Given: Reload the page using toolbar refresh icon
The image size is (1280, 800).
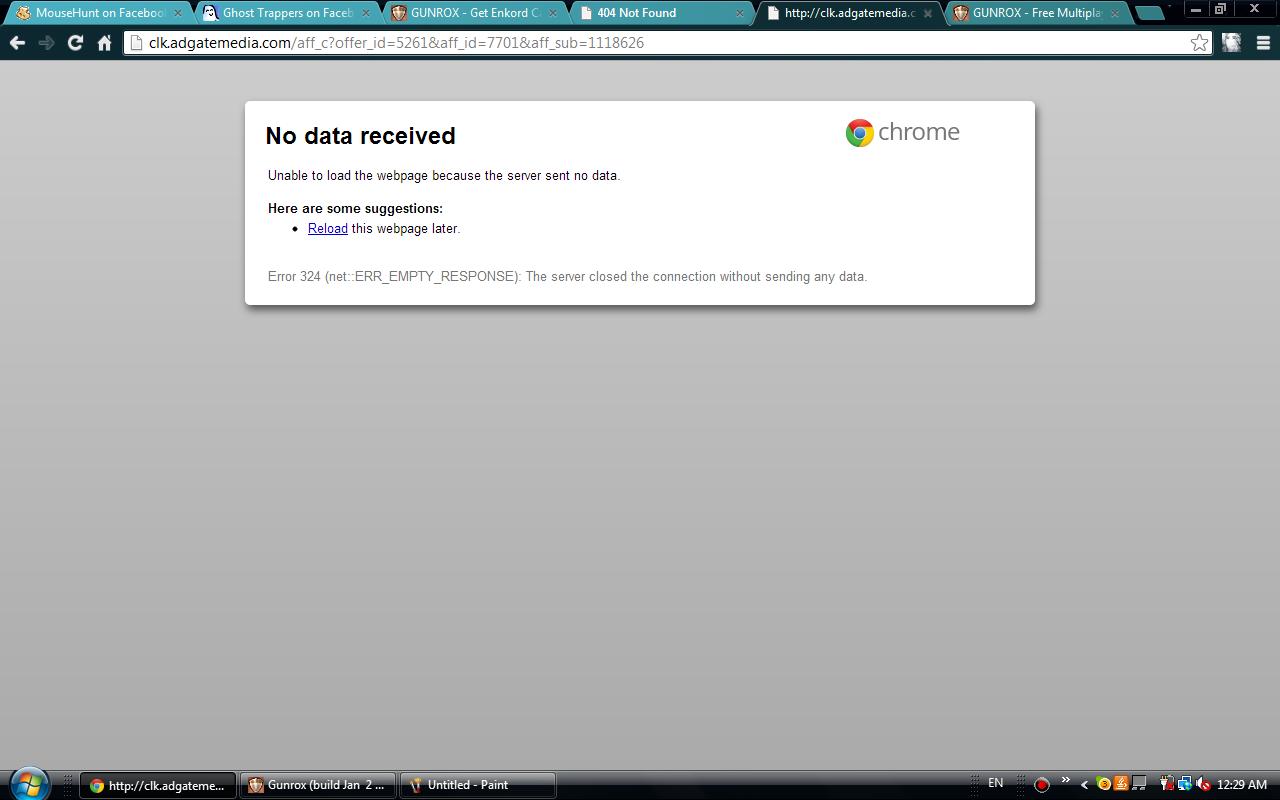Looking at the screenshot, I should coord(75,43).
